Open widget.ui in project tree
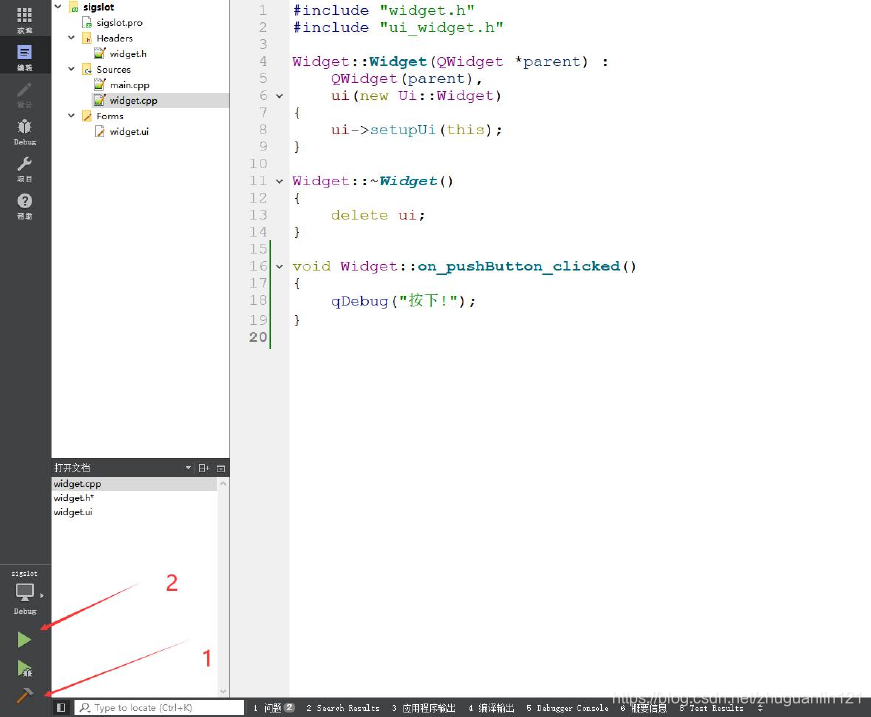Viewport: 871px width, 717px height. tap(129, 131)
